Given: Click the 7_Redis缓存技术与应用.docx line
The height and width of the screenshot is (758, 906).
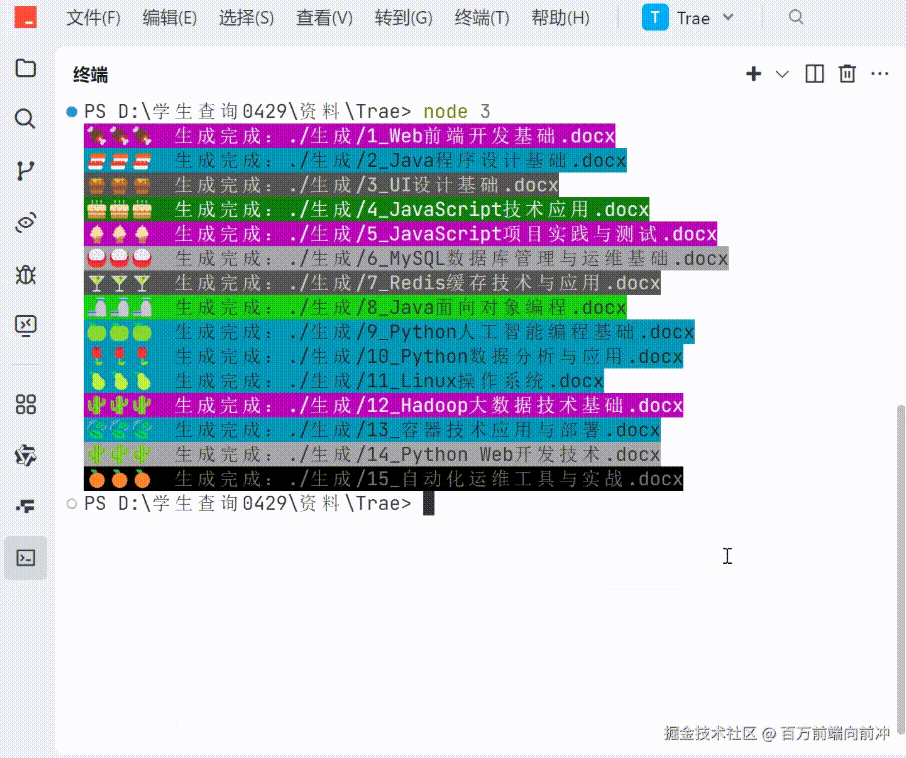Looking at the screenshot, I should [372, 283].
